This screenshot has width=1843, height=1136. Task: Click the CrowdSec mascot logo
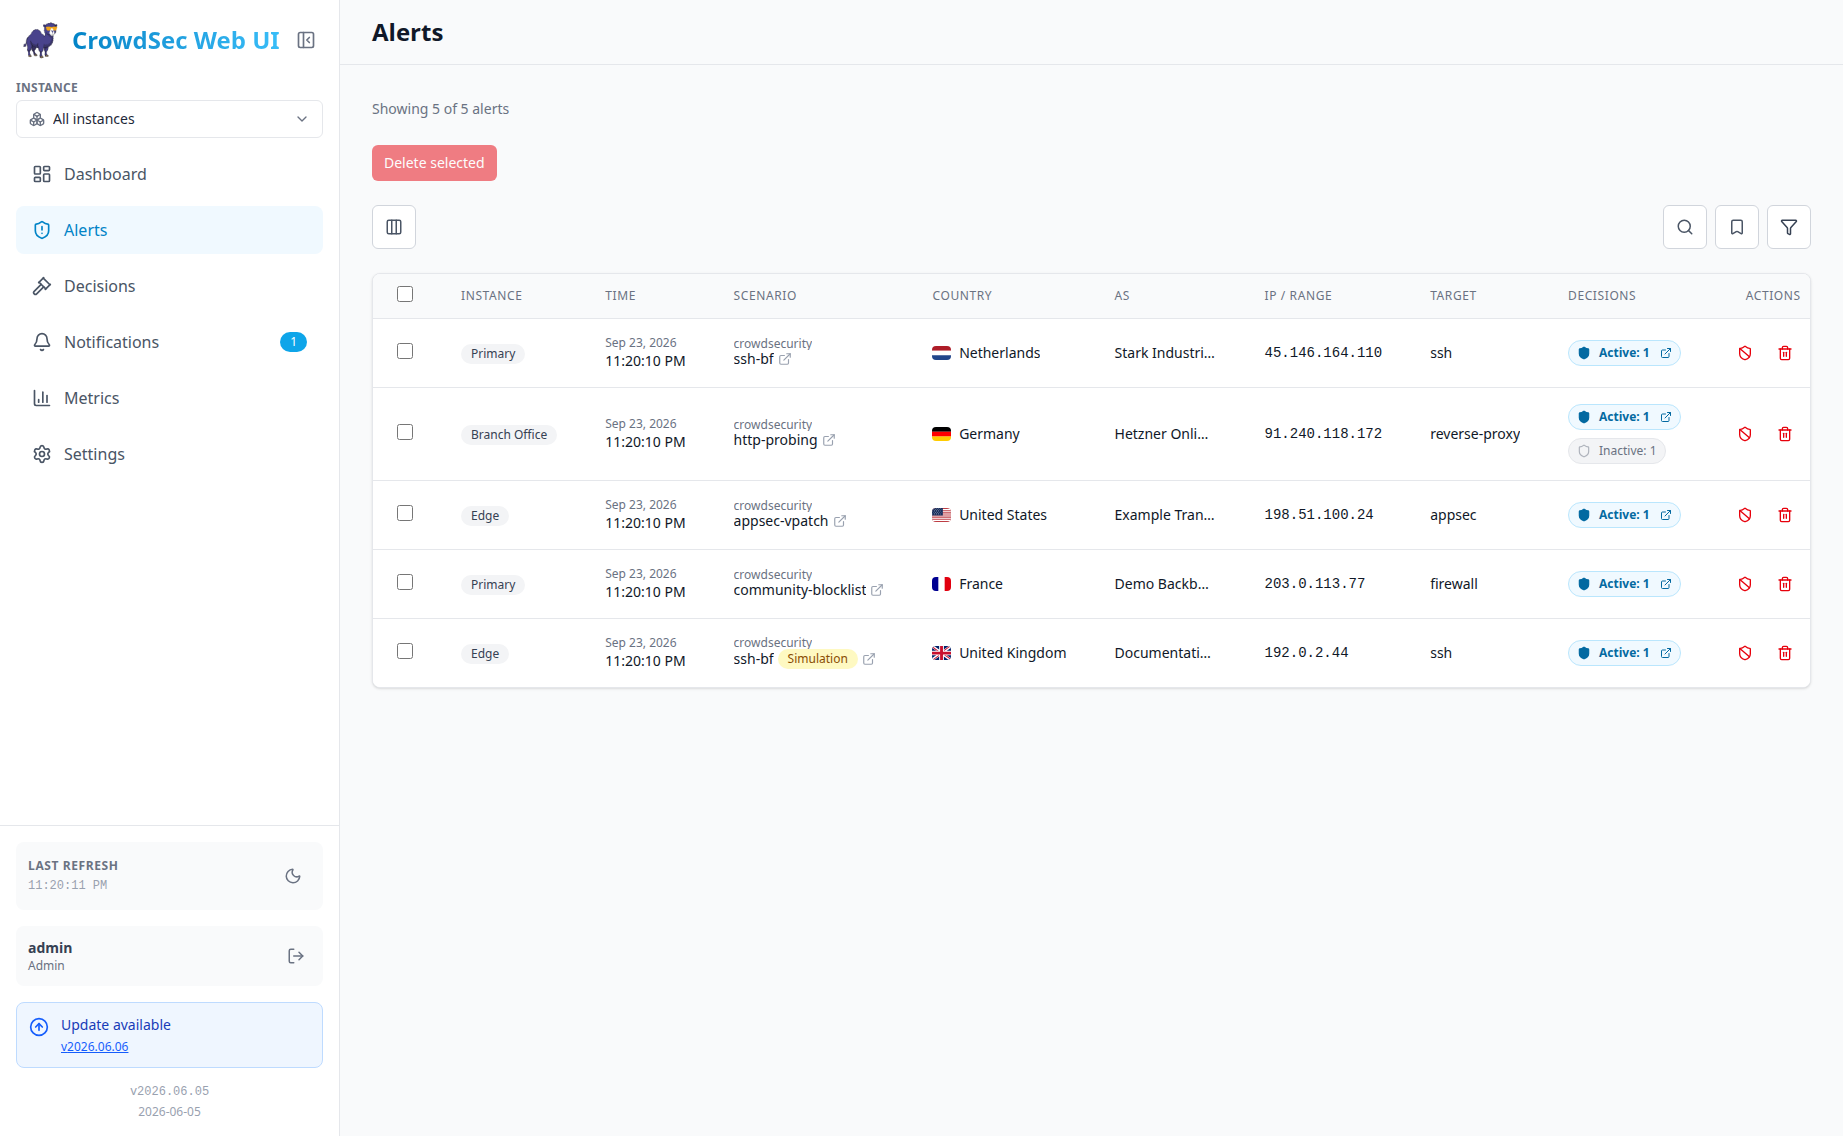point(41,40)
